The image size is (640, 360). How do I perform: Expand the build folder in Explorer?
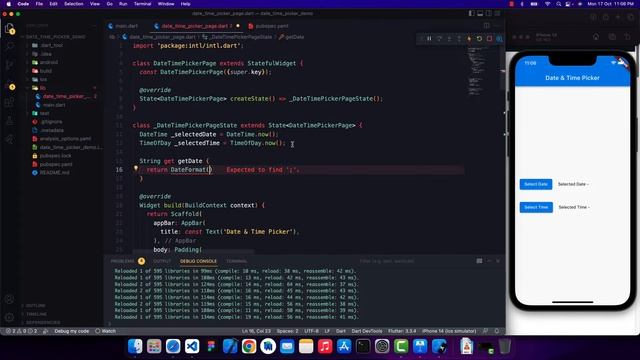tap(46, 71)
